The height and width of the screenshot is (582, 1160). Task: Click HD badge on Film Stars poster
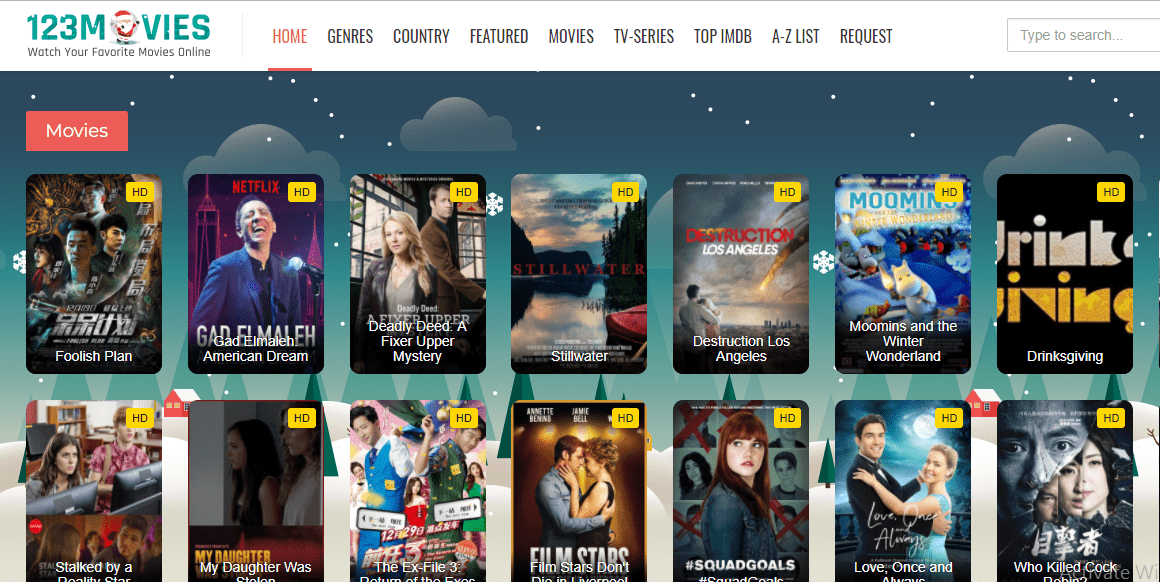point(625,419)
